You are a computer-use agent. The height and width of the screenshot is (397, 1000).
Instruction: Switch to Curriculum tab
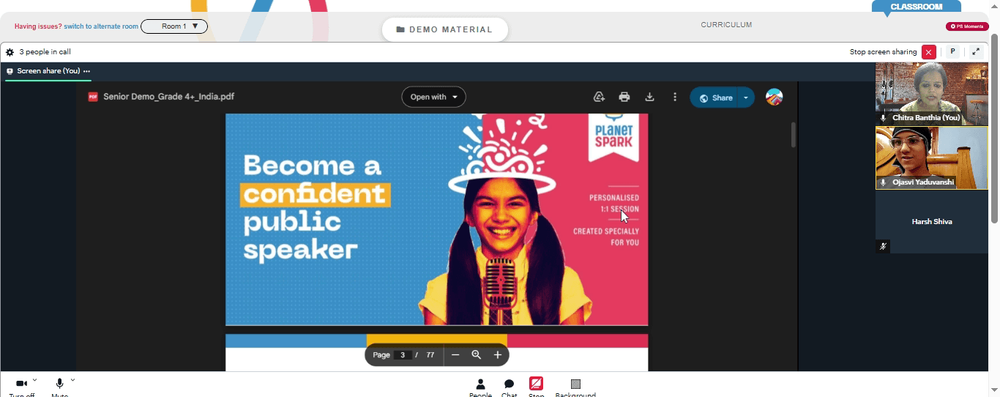(x=726, y=25)
